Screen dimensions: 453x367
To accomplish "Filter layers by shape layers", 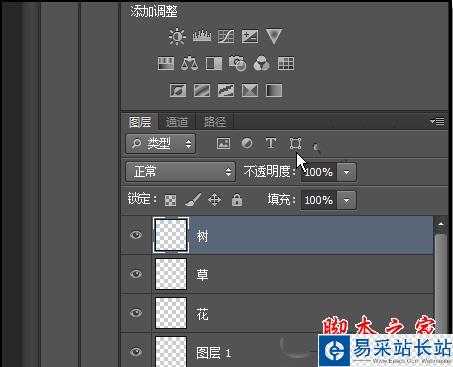I will pyautogui.click(x=295, y=143).
